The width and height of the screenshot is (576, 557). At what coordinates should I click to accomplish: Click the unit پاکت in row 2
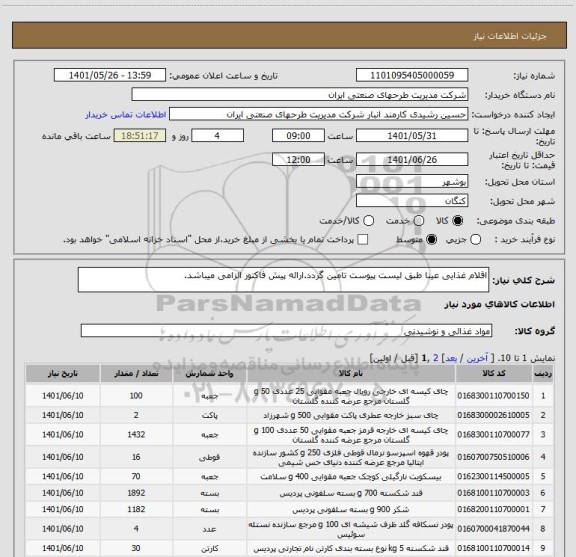coord(209,415)
